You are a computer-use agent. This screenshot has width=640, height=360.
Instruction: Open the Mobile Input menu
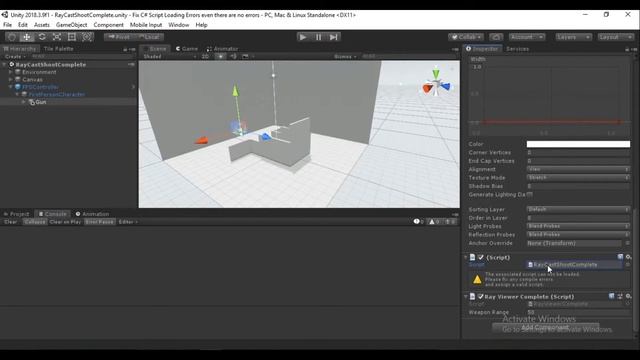tap(146, 25)
